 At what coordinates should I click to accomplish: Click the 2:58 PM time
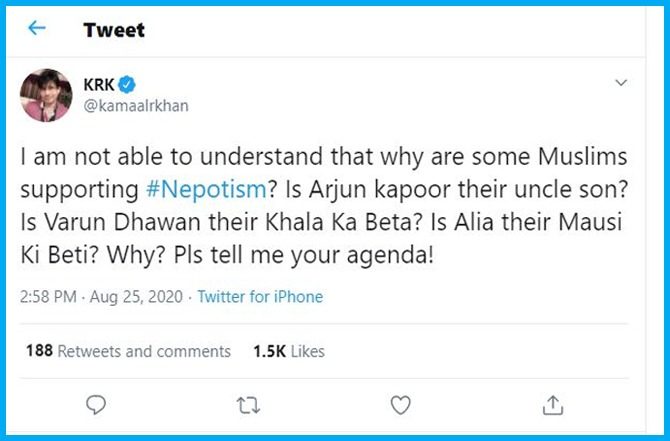pos(47,297)
